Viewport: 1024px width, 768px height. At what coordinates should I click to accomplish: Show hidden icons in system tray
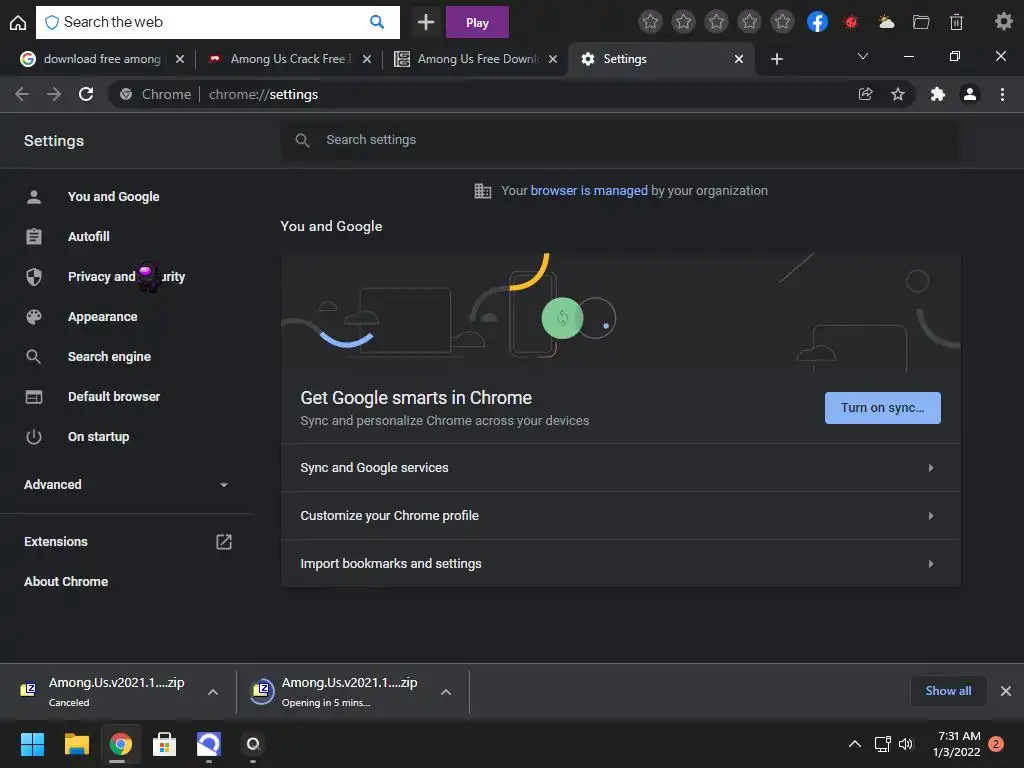[854, 744]
